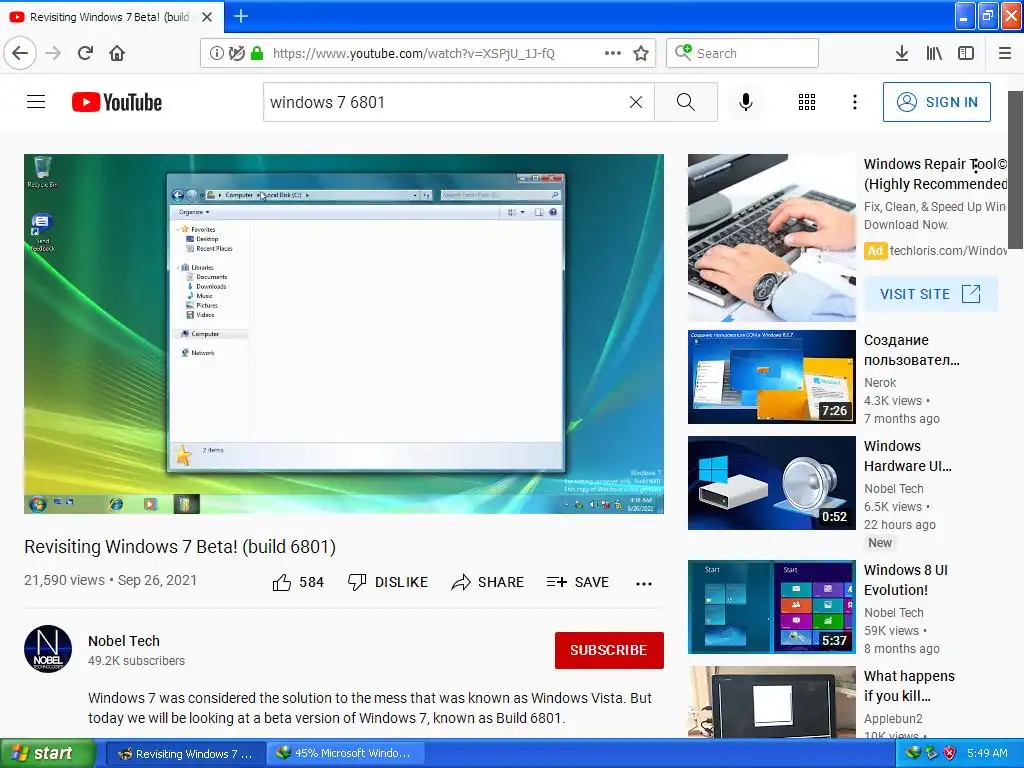Click the address bar URL
Viewport: 1024px width, 768px height.
[x=413, y=53]
